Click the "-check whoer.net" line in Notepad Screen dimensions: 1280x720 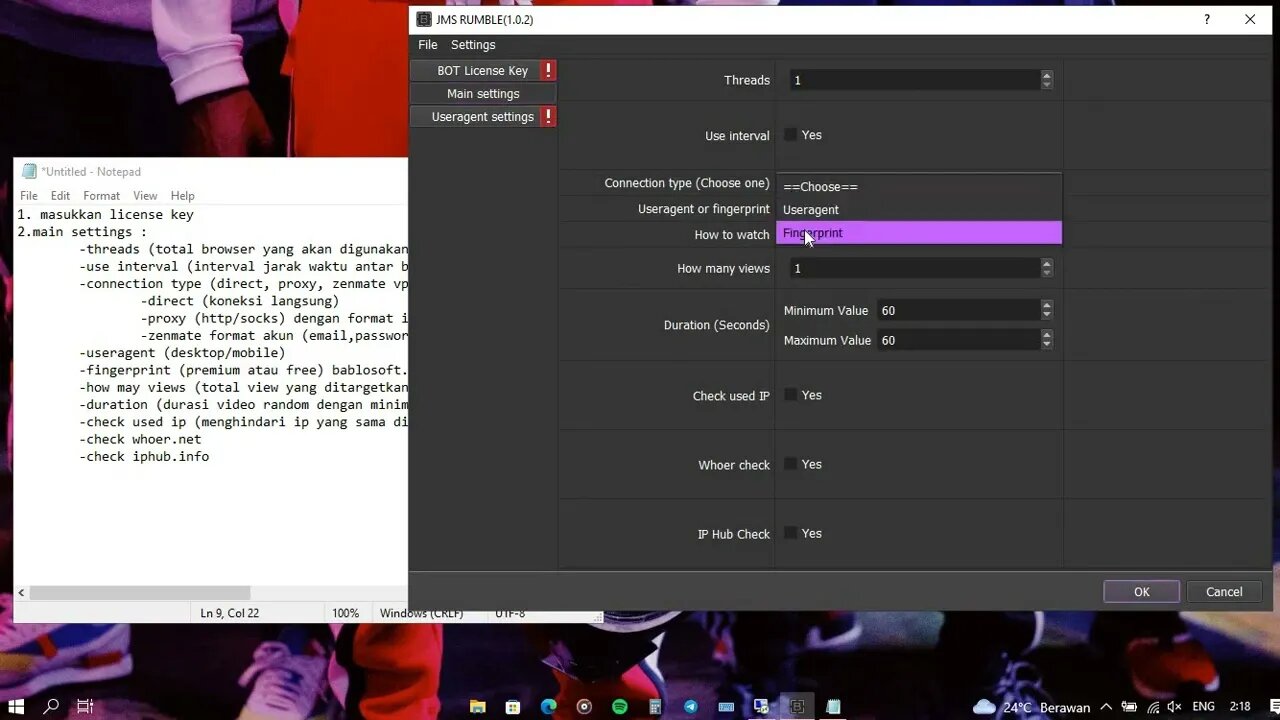[x=140, y=439]
